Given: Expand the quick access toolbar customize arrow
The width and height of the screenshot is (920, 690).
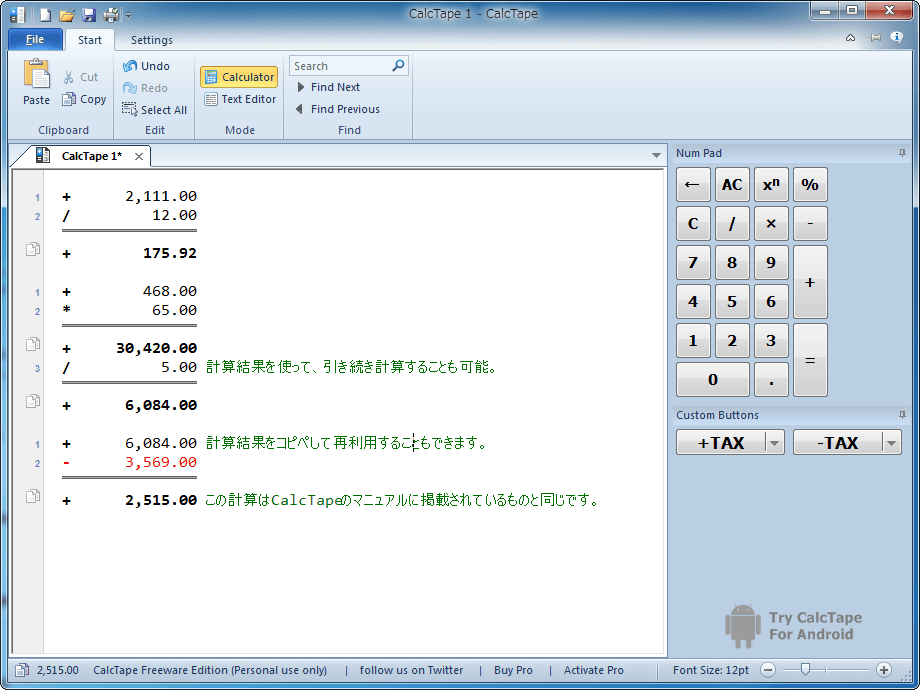Looking at the screenshot, I should pyautogui.click(x=128, y=15).
